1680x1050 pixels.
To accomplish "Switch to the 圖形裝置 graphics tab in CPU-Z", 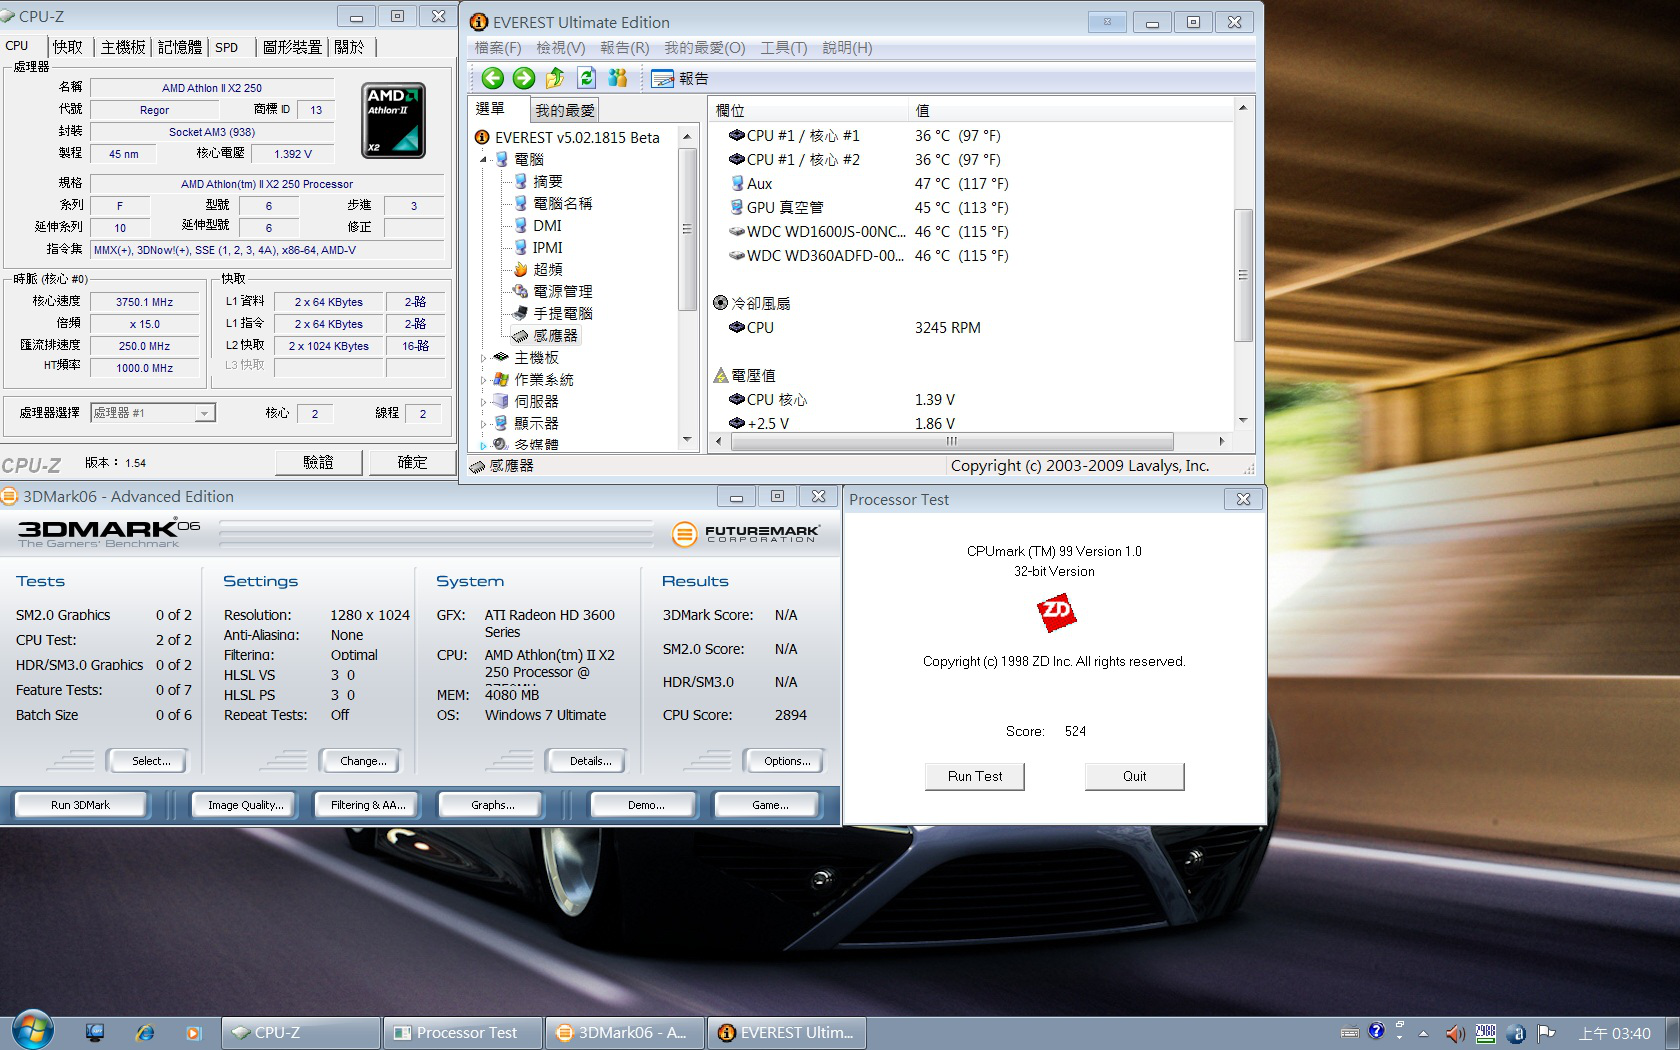I will click(x=292, y=47).
